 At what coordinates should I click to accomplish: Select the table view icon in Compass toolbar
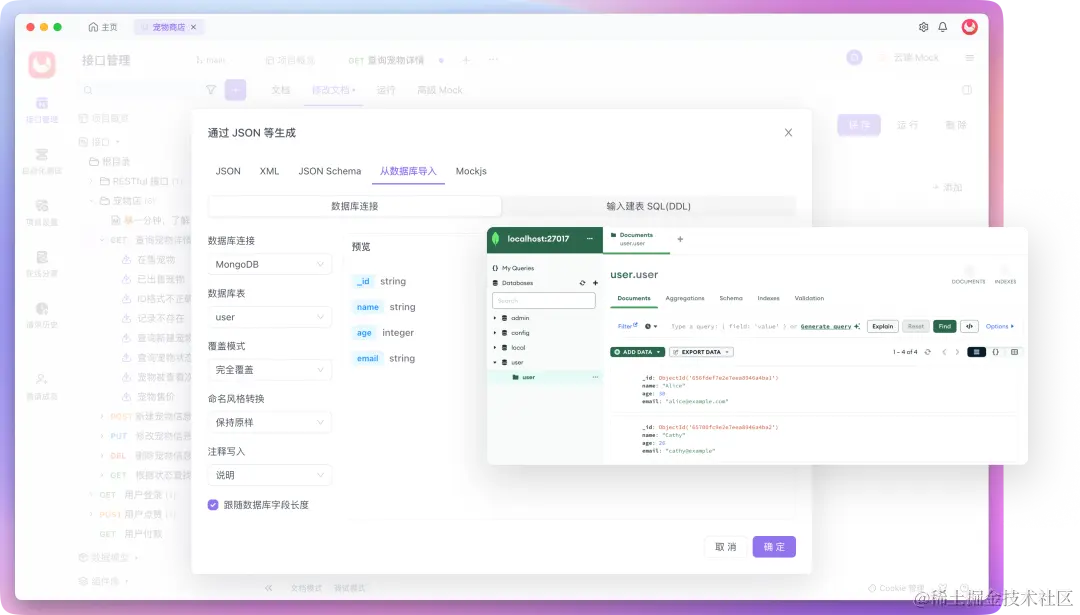[1015, 352]
